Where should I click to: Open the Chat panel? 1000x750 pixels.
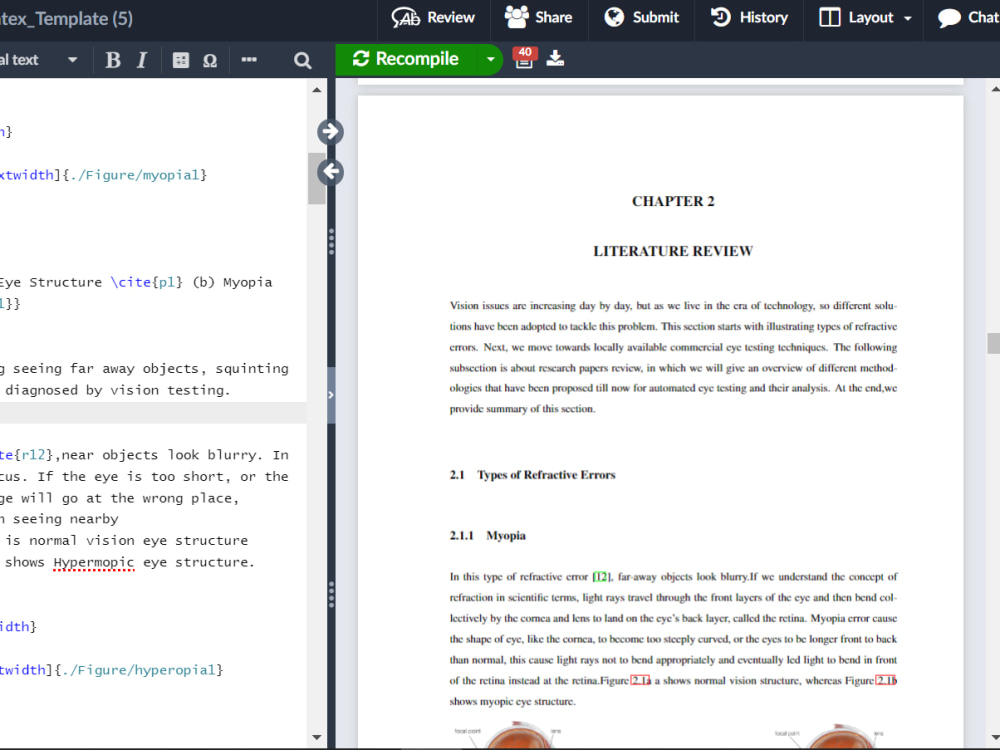point(963,17)
